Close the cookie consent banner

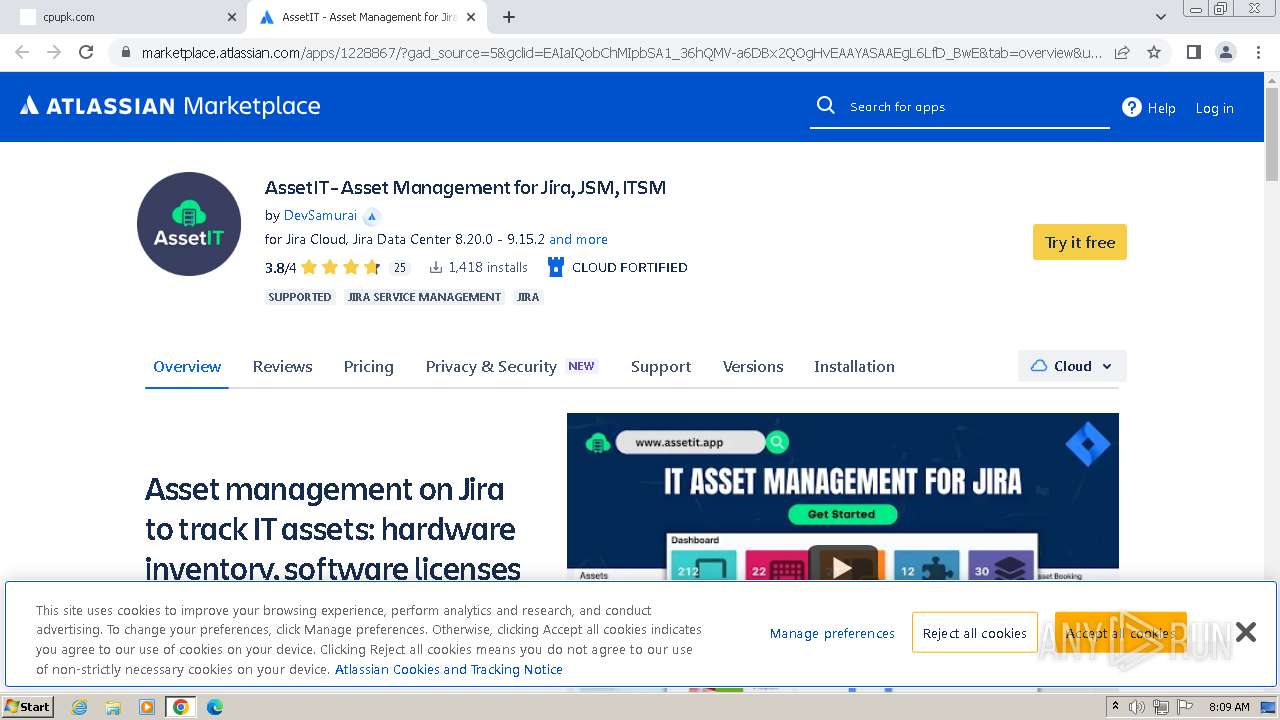pos(1246,632)
